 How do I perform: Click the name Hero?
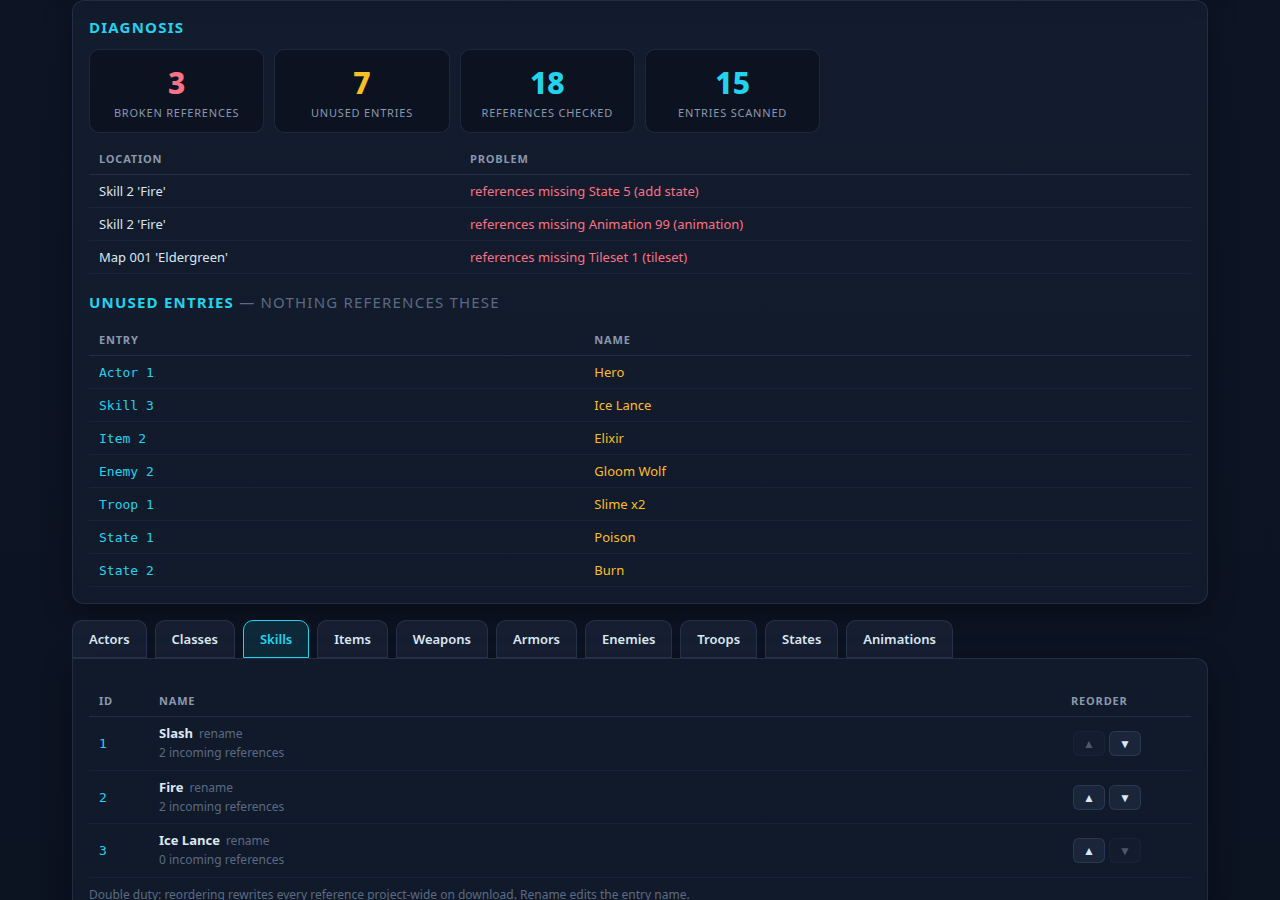coord(609,373)
